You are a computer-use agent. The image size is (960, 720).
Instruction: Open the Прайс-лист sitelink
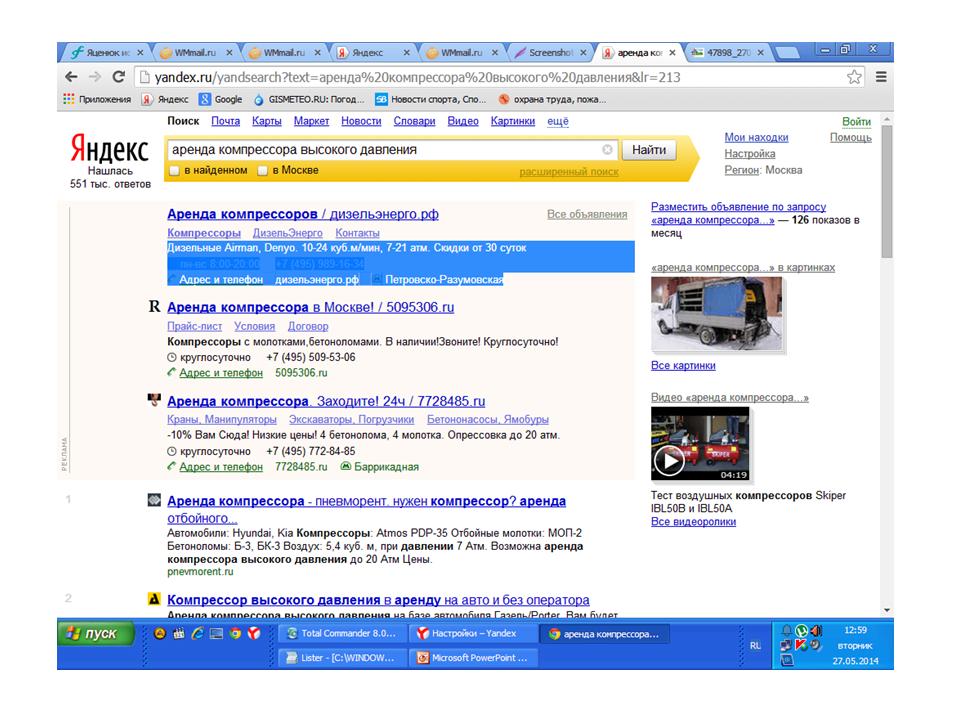point(194,326)
